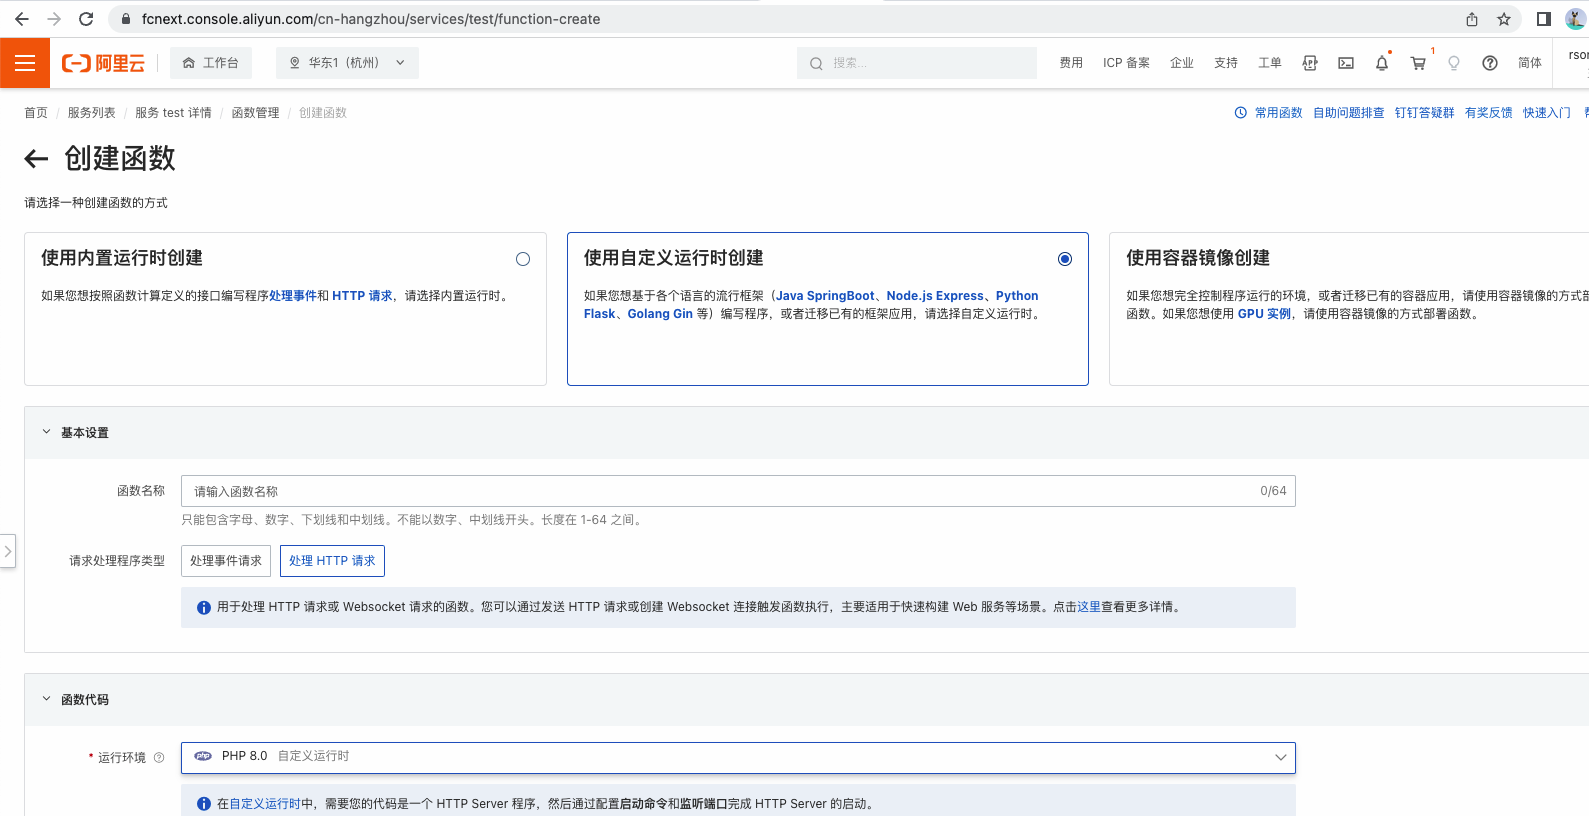Click GPU 实例 link
1589x816 pixels.
click(1264, 314)
